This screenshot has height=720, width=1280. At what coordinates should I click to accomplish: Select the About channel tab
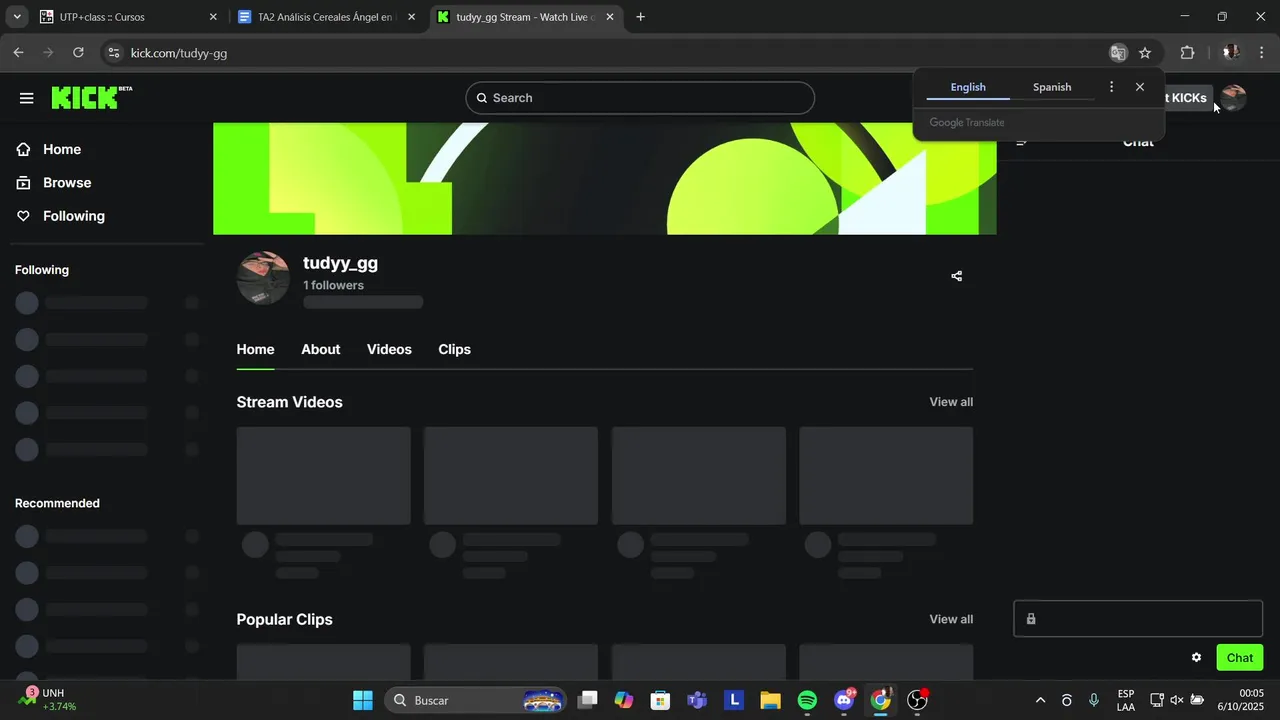pos(321,349)
